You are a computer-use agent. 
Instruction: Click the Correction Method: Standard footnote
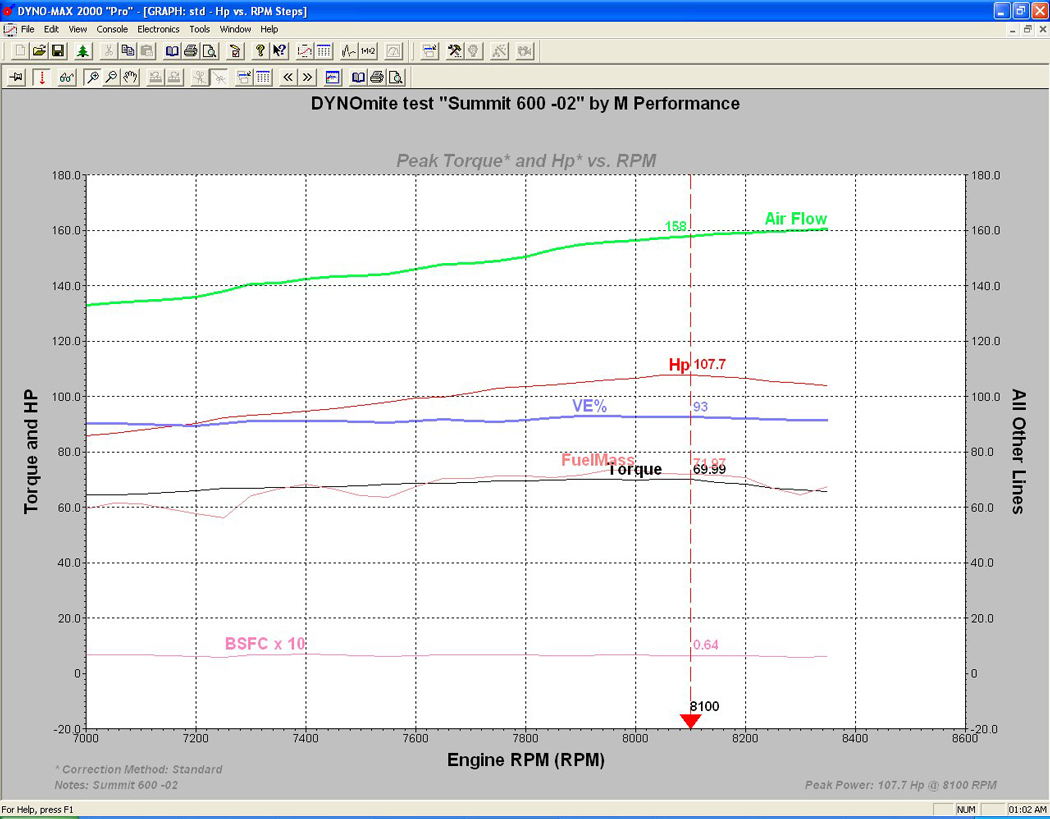point(139,769)
